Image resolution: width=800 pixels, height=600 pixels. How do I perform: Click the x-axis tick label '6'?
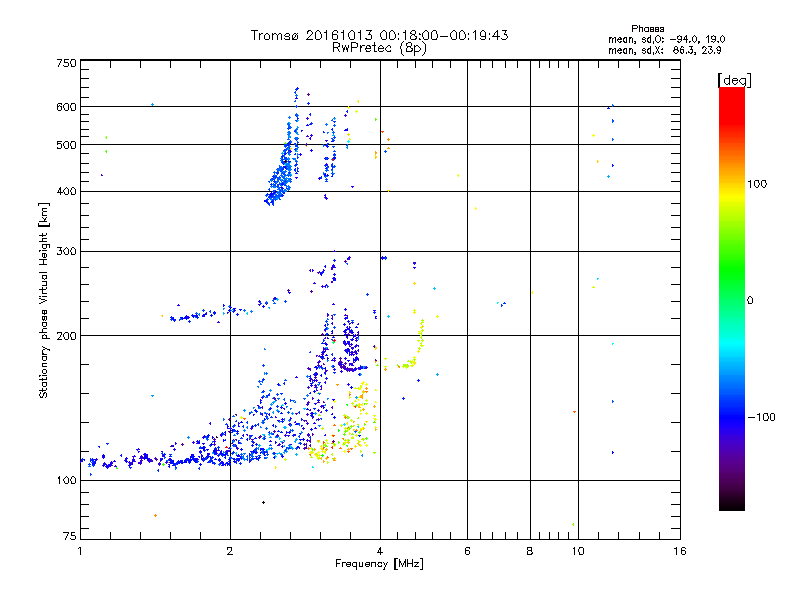coord(467,551)
